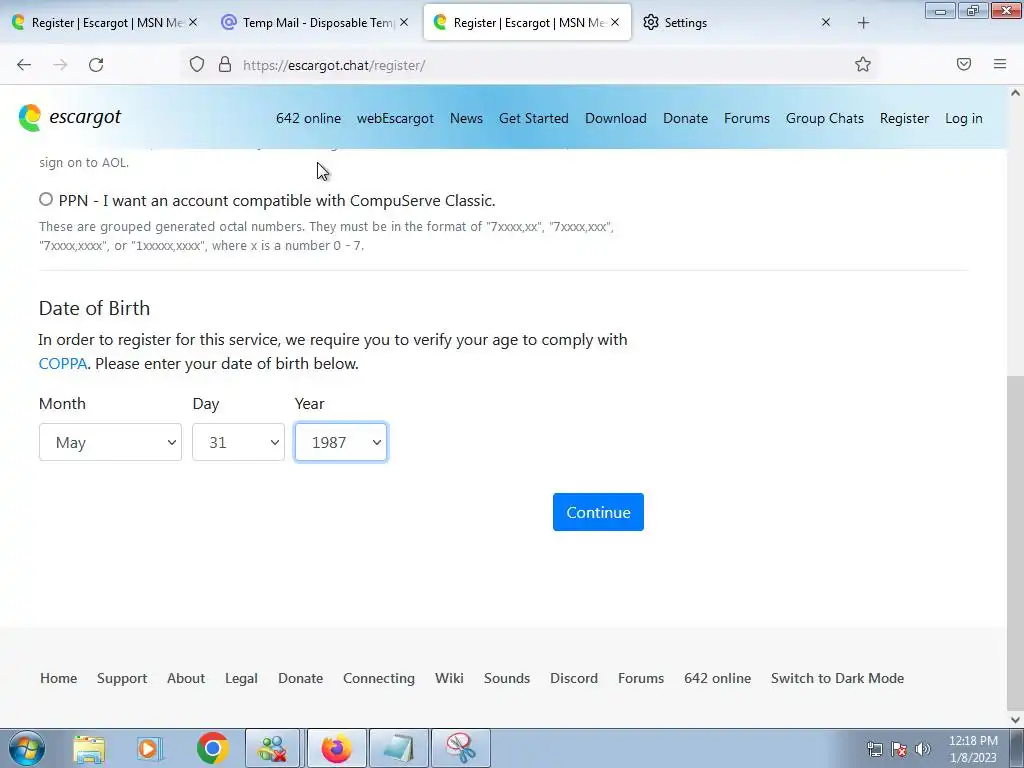The height and width of the screenshot is (768, 1024).
Task: Click the footer Forums link
Action: tap(641, 678)
